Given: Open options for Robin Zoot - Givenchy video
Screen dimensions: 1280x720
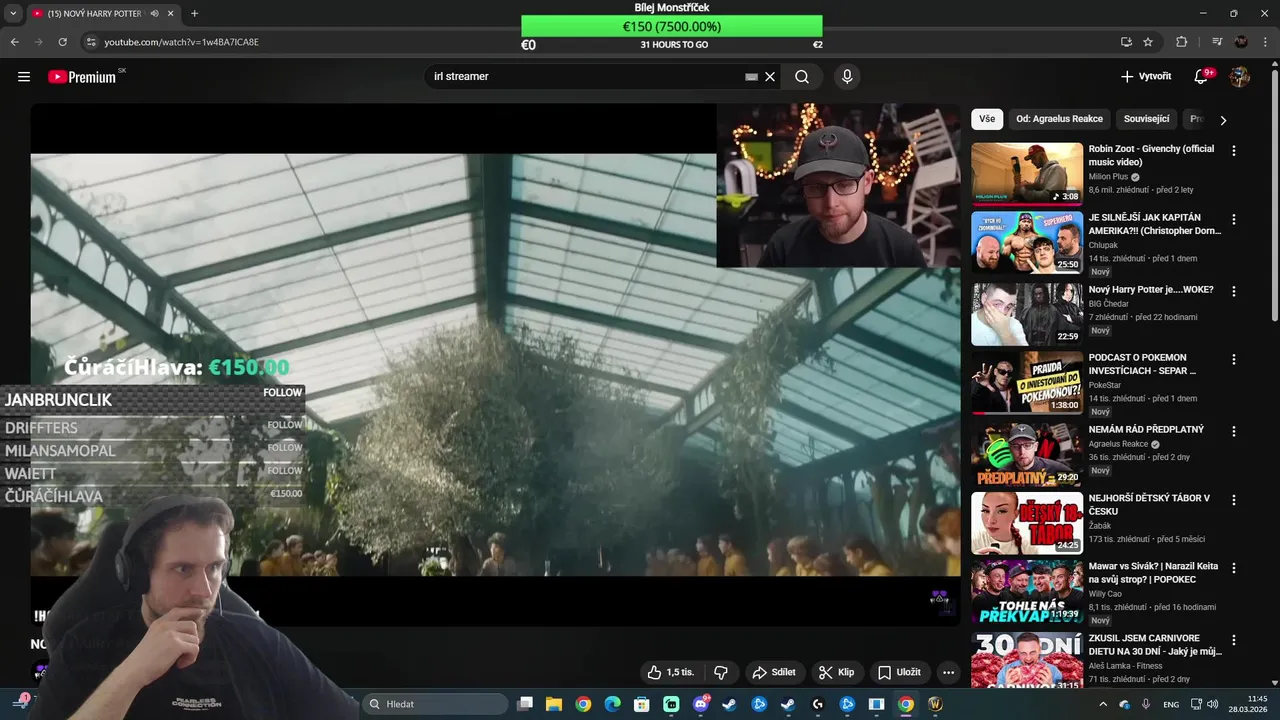Looking at the screenshot, I should click(1233, 151).
